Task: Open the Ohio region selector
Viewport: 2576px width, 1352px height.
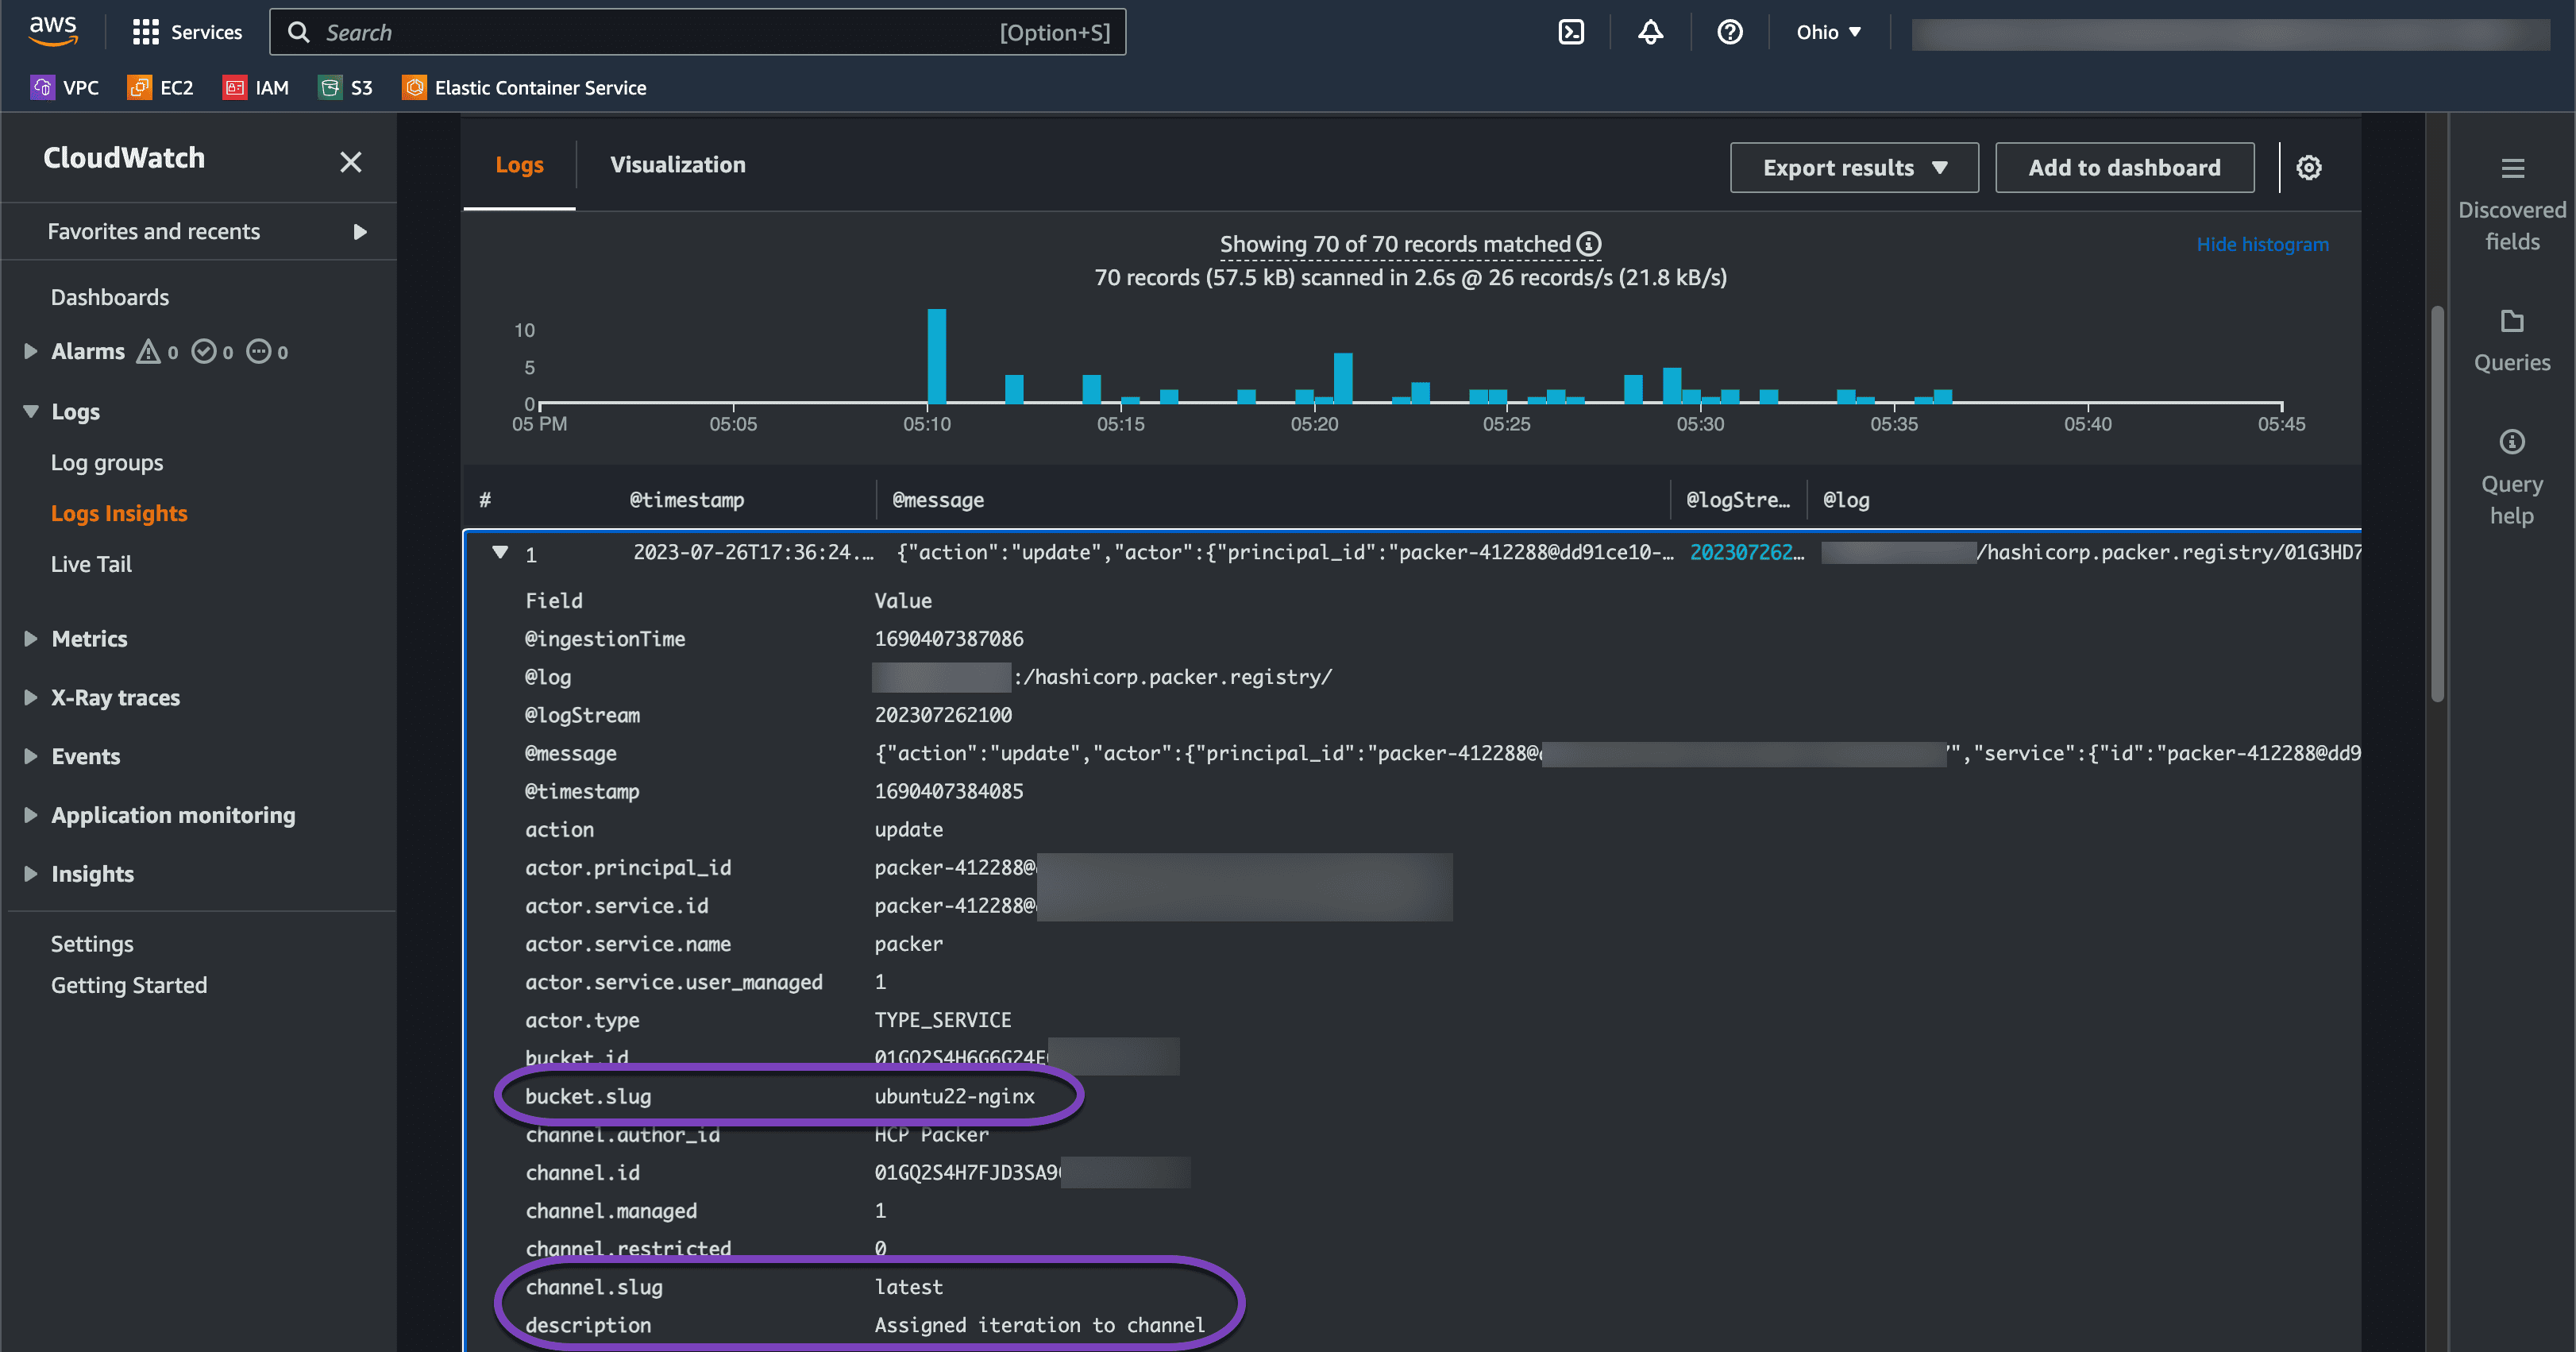Action: click(1828, 32)
